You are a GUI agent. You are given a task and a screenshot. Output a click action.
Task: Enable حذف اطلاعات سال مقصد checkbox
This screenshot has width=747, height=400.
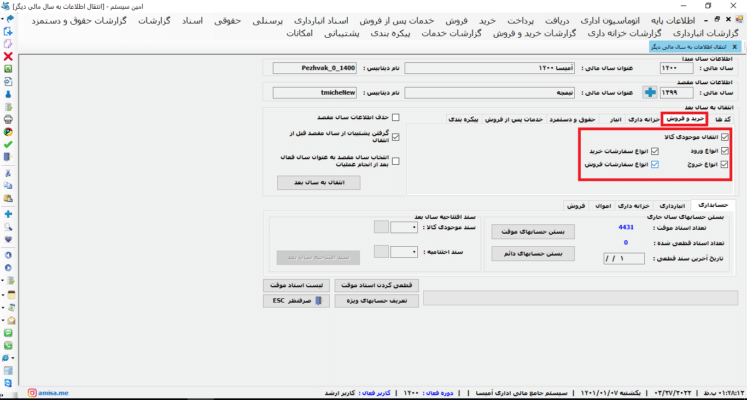(397, 116)
